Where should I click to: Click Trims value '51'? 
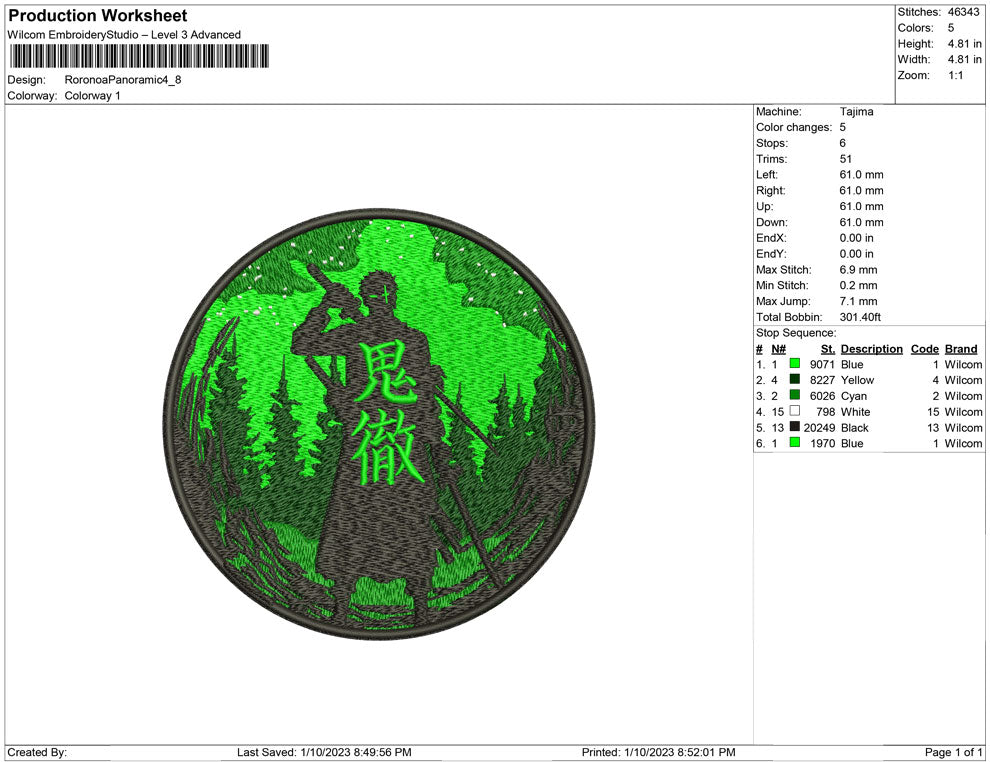coord(845,159)
